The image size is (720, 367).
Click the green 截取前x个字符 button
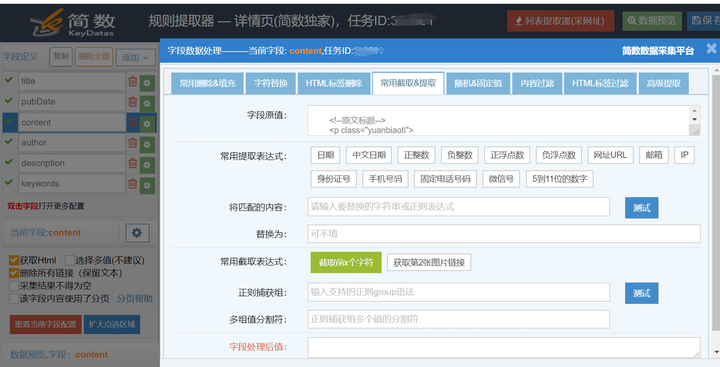(346, 262)
